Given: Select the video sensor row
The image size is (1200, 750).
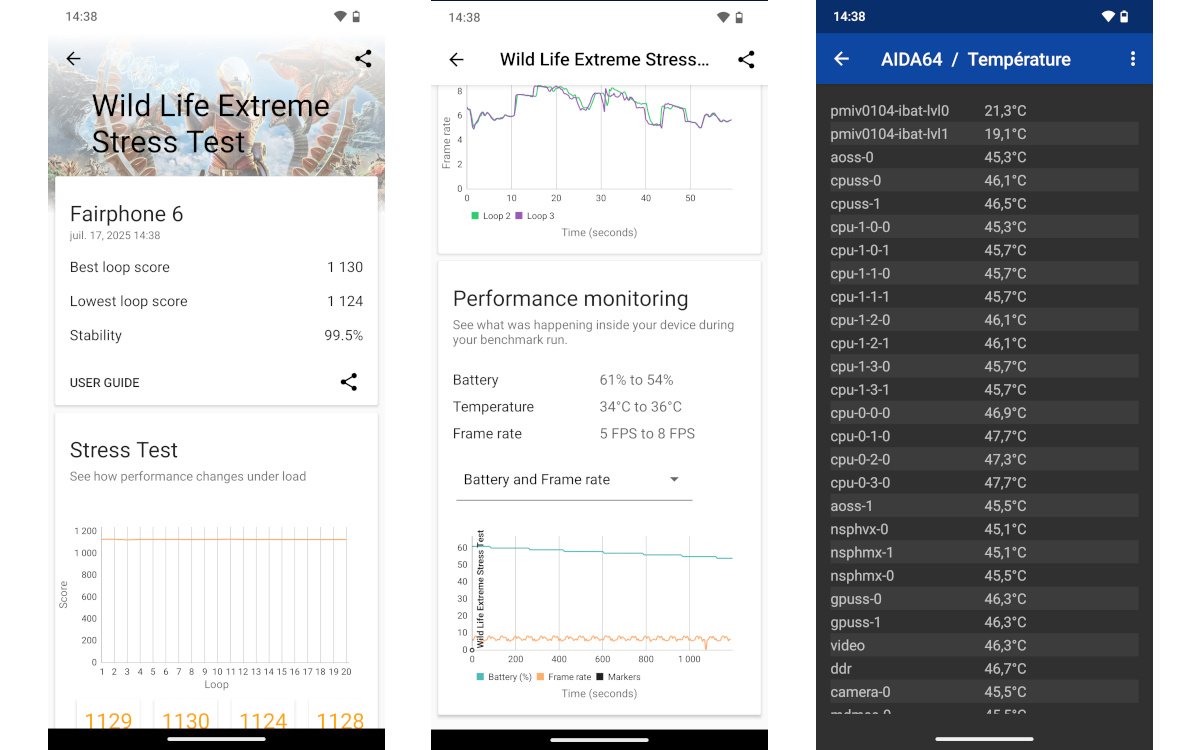Looking at the screenshot, I should click(x=984, y=646).
